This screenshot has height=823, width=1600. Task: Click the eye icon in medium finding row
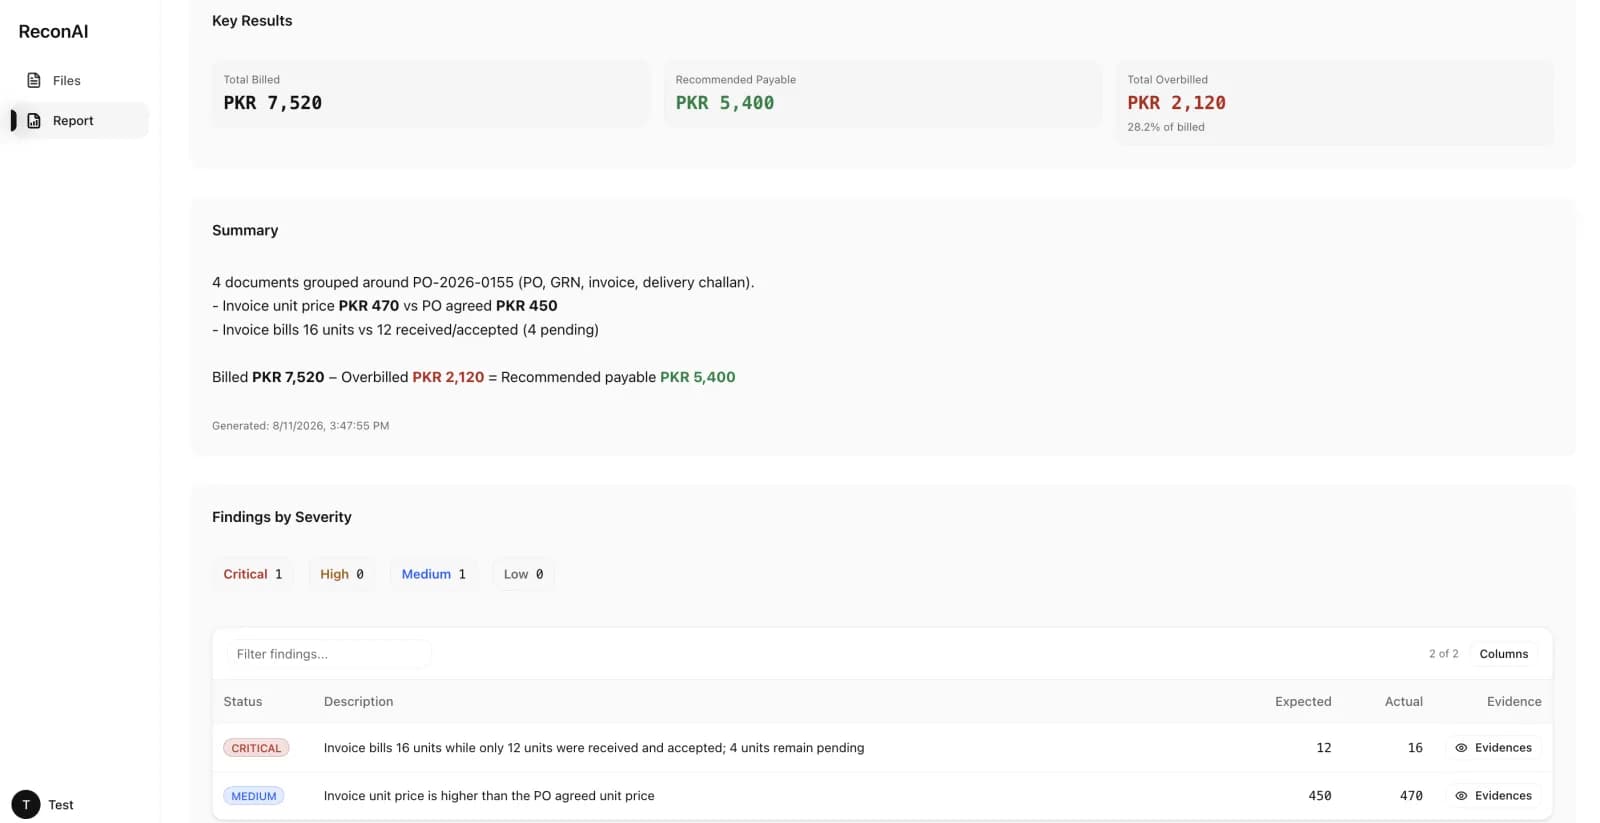1461,796
